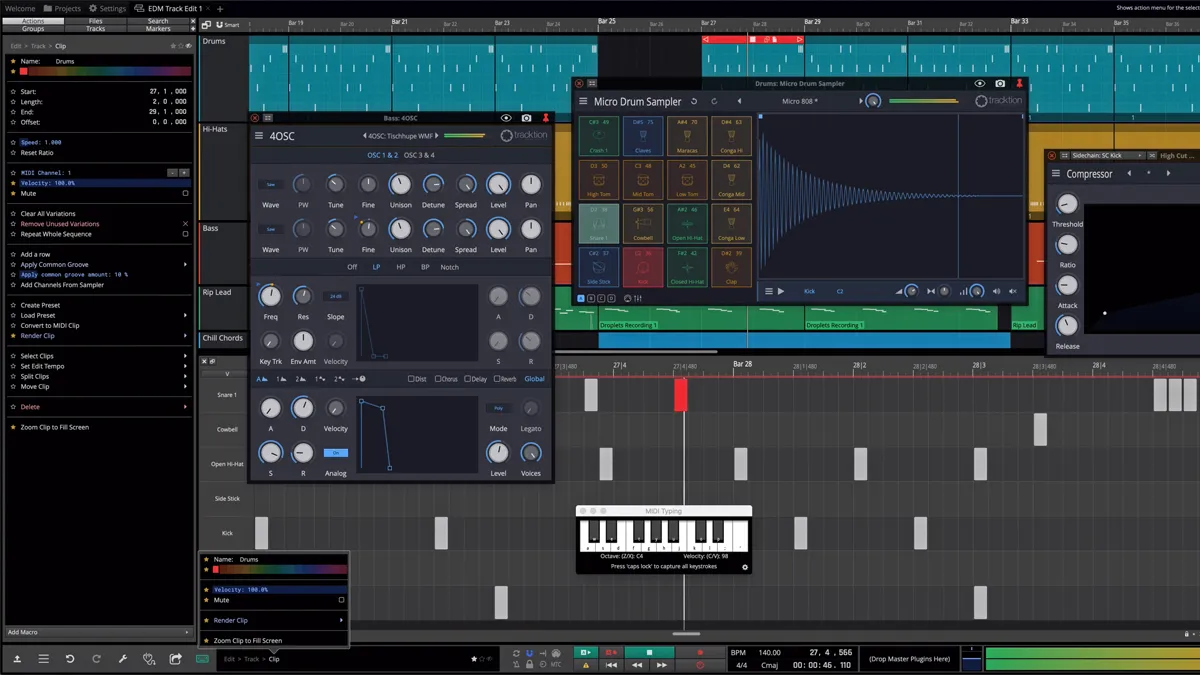The image size is (1200, 675).
Task: Open the wrench tools icon
Action: [123, 659]
